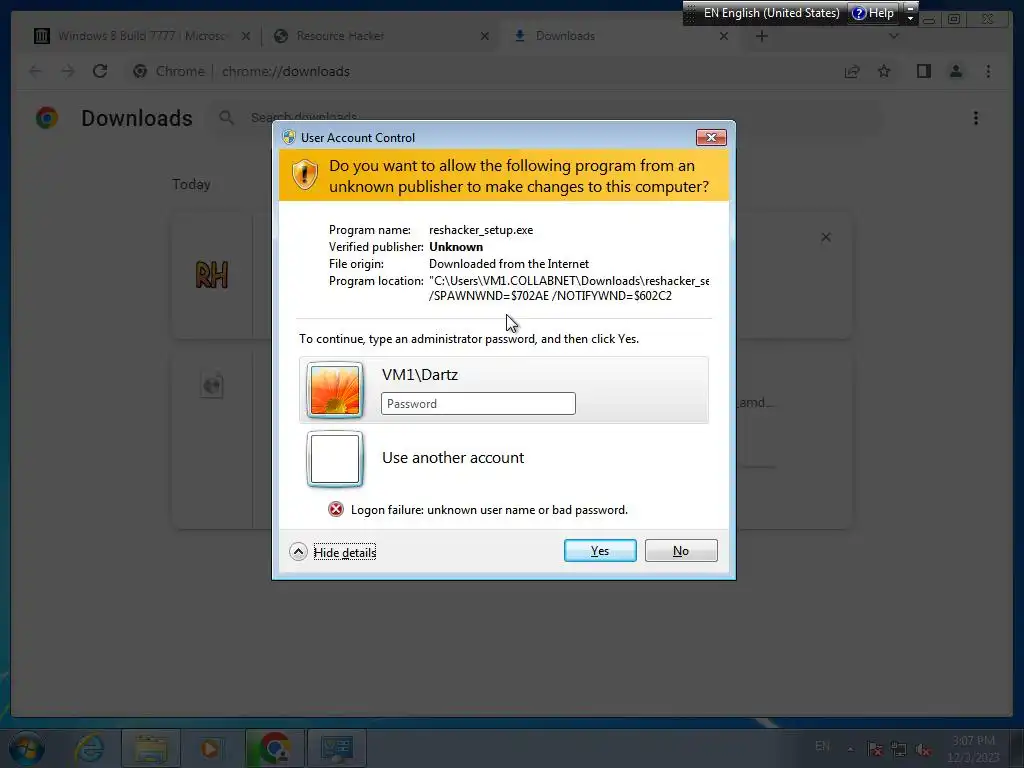Click the red logon failure error icon
This screenshot has height=768, width=1024.
(336, 509)
